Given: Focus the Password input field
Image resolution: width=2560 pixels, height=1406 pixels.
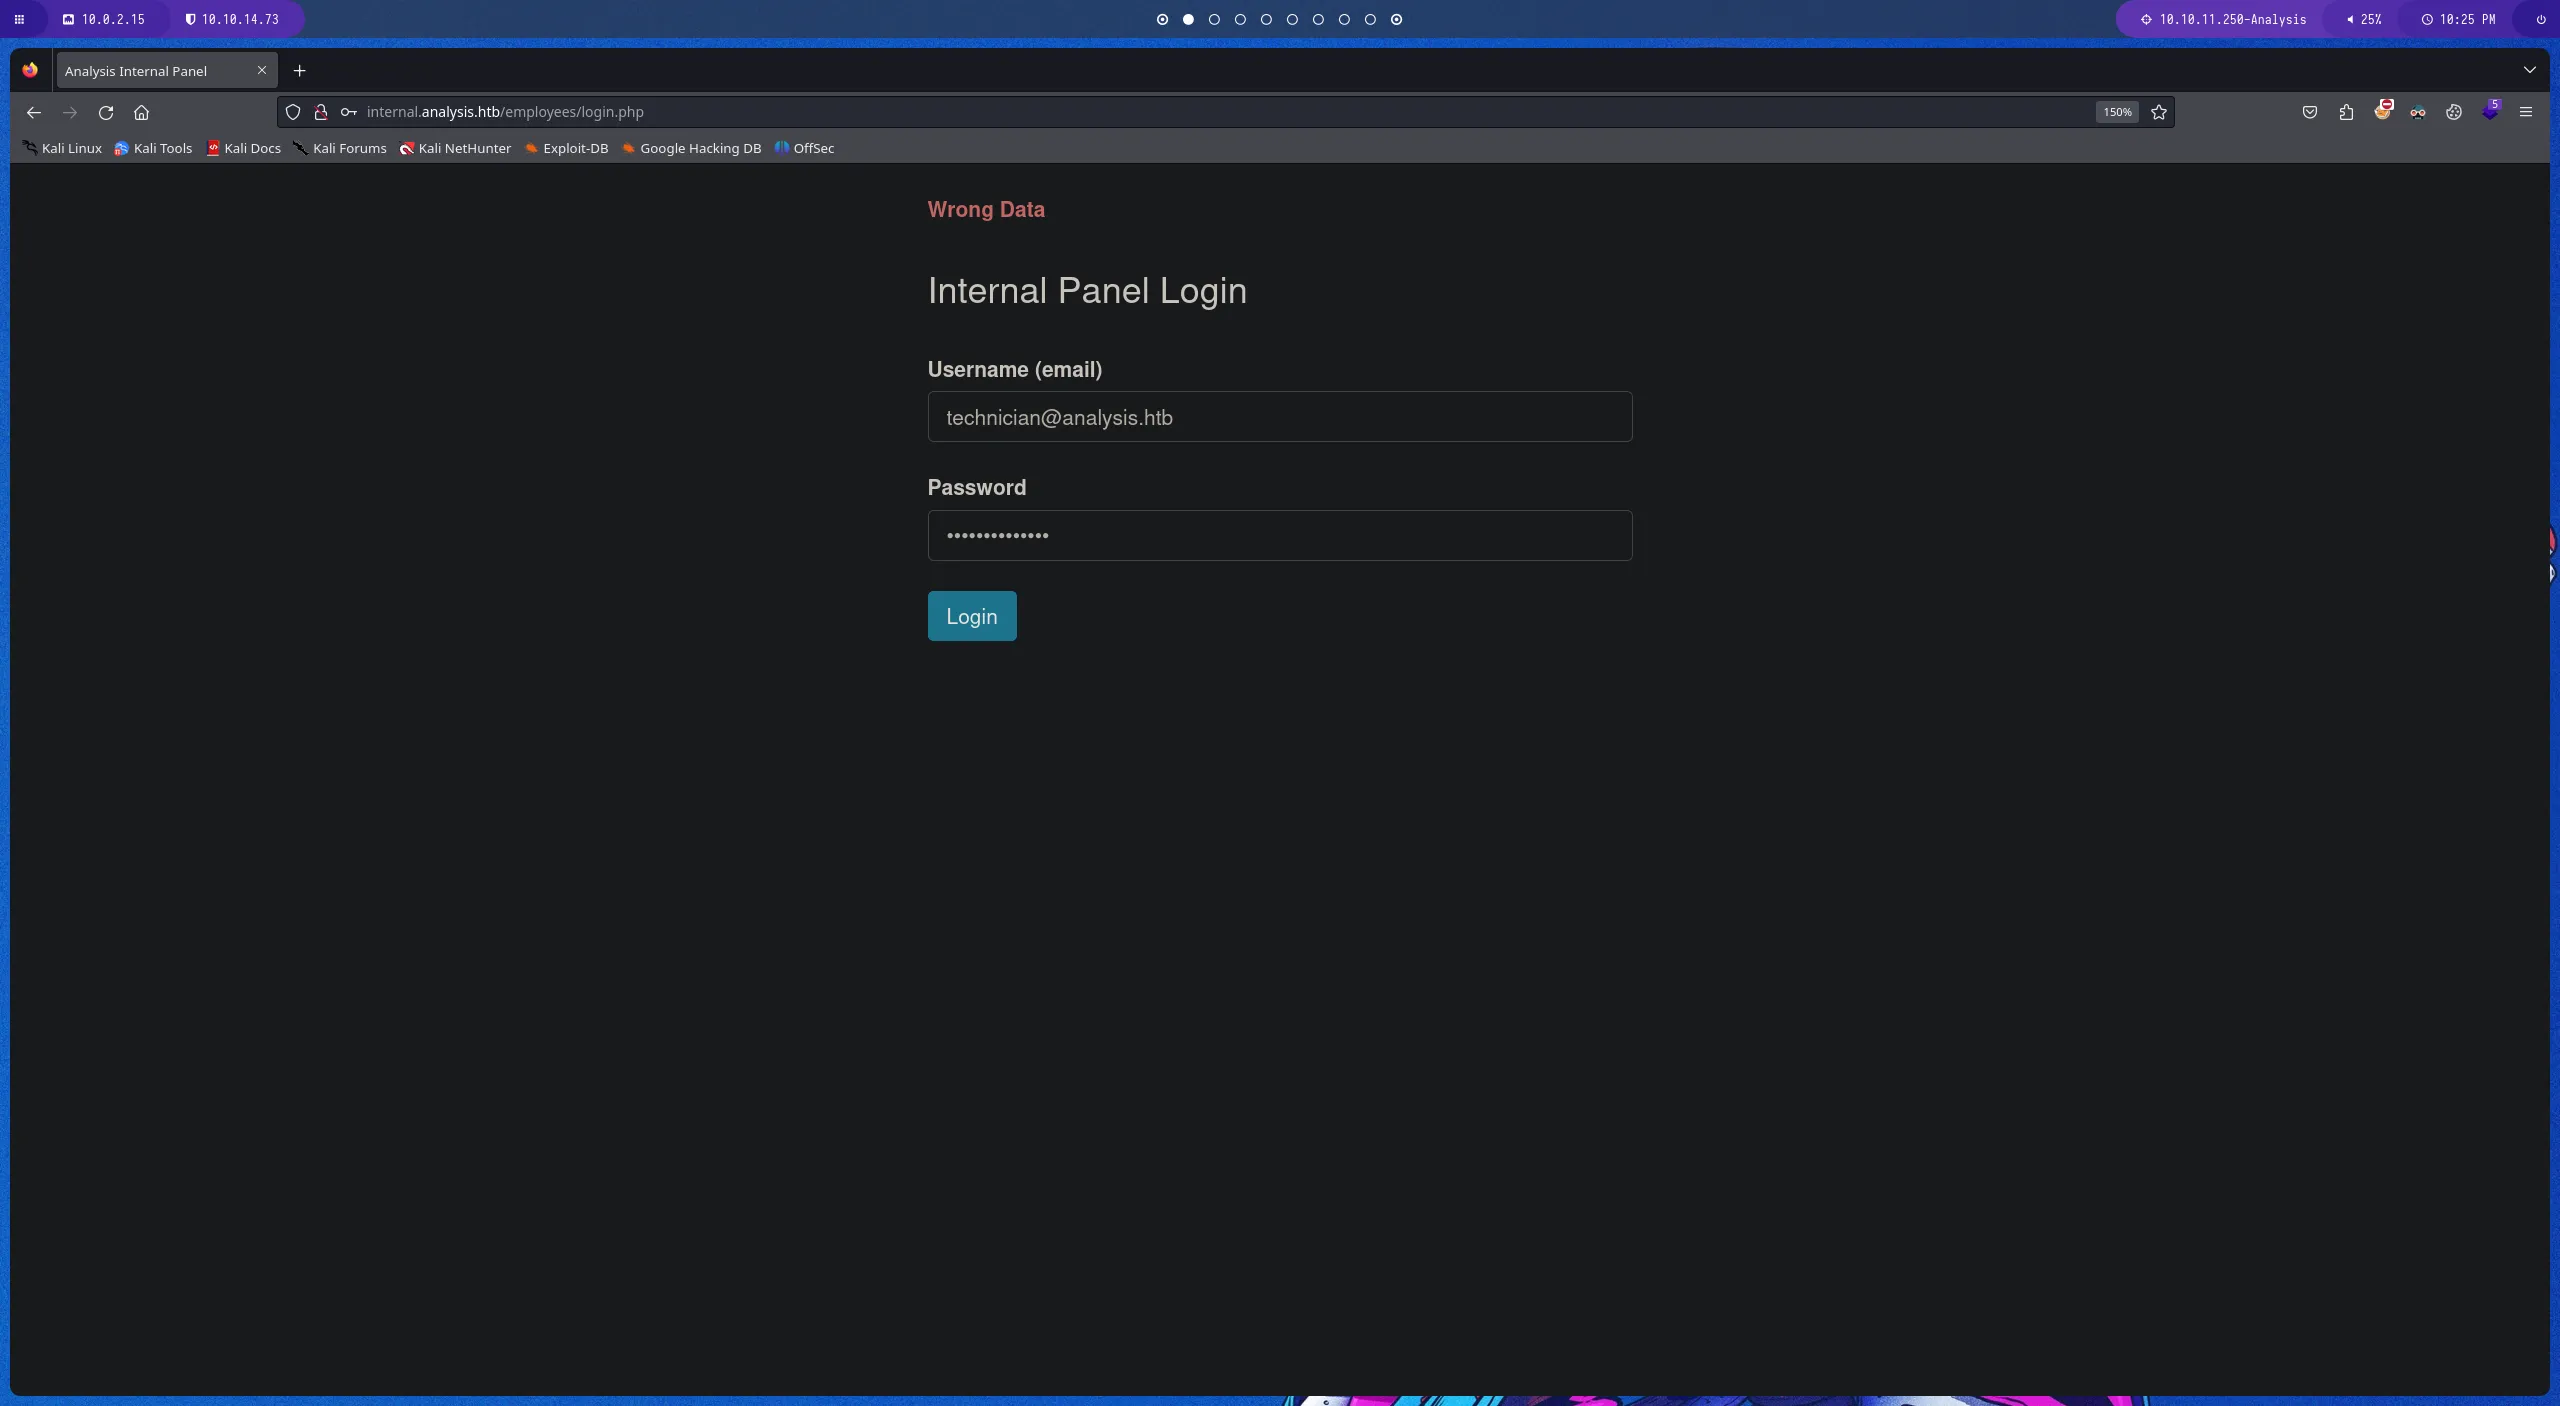Looking at the screenshot, I should [1279, 536].
